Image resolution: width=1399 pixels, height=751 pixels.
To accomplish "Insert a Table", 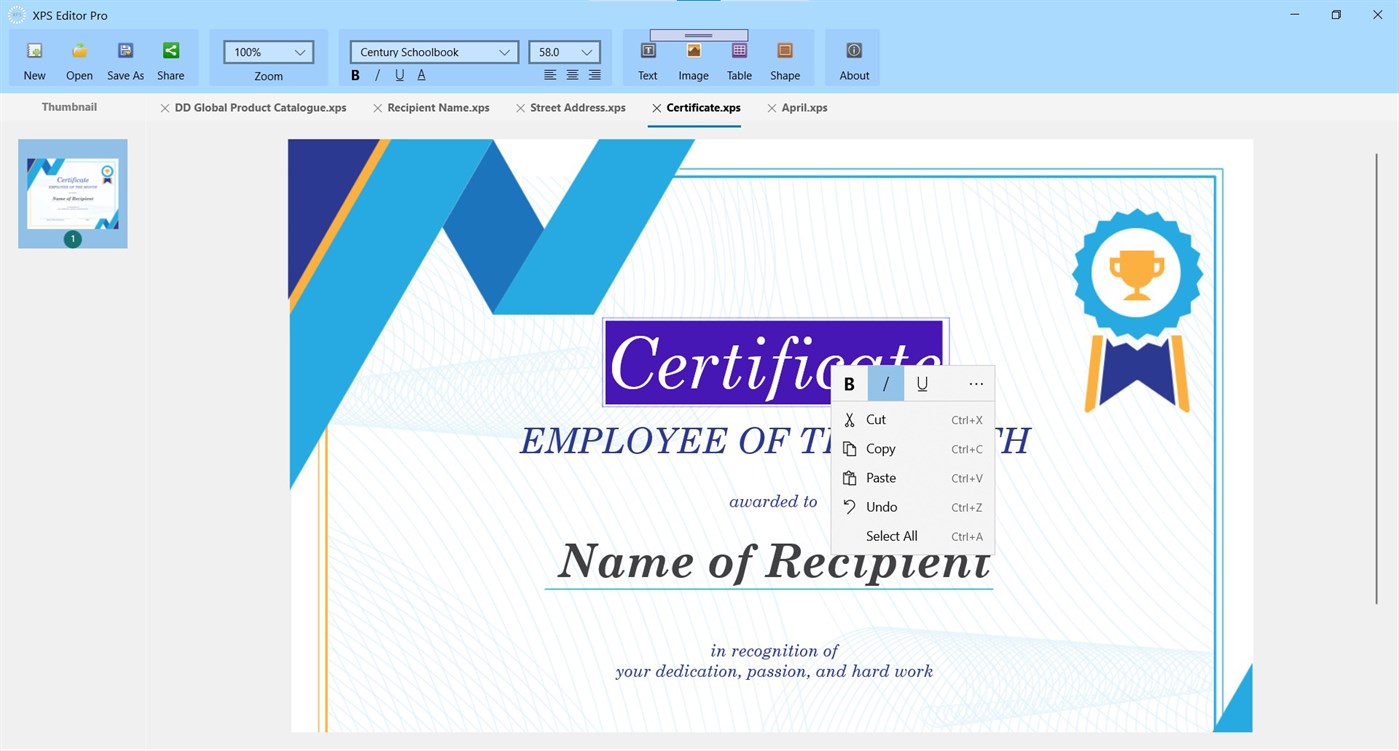I will pos(738,58).
